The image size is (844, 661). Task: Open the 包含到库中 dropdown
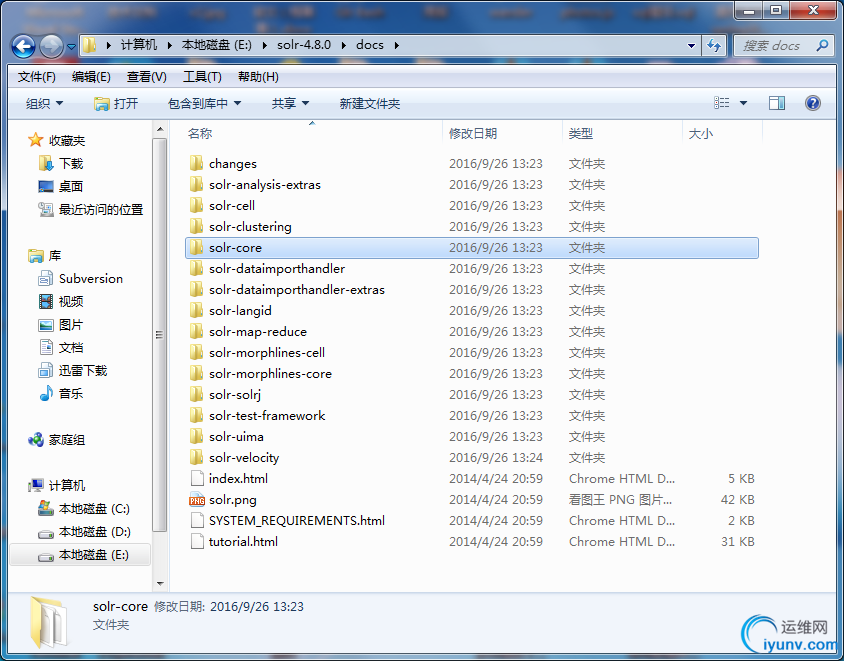(204, 103)
